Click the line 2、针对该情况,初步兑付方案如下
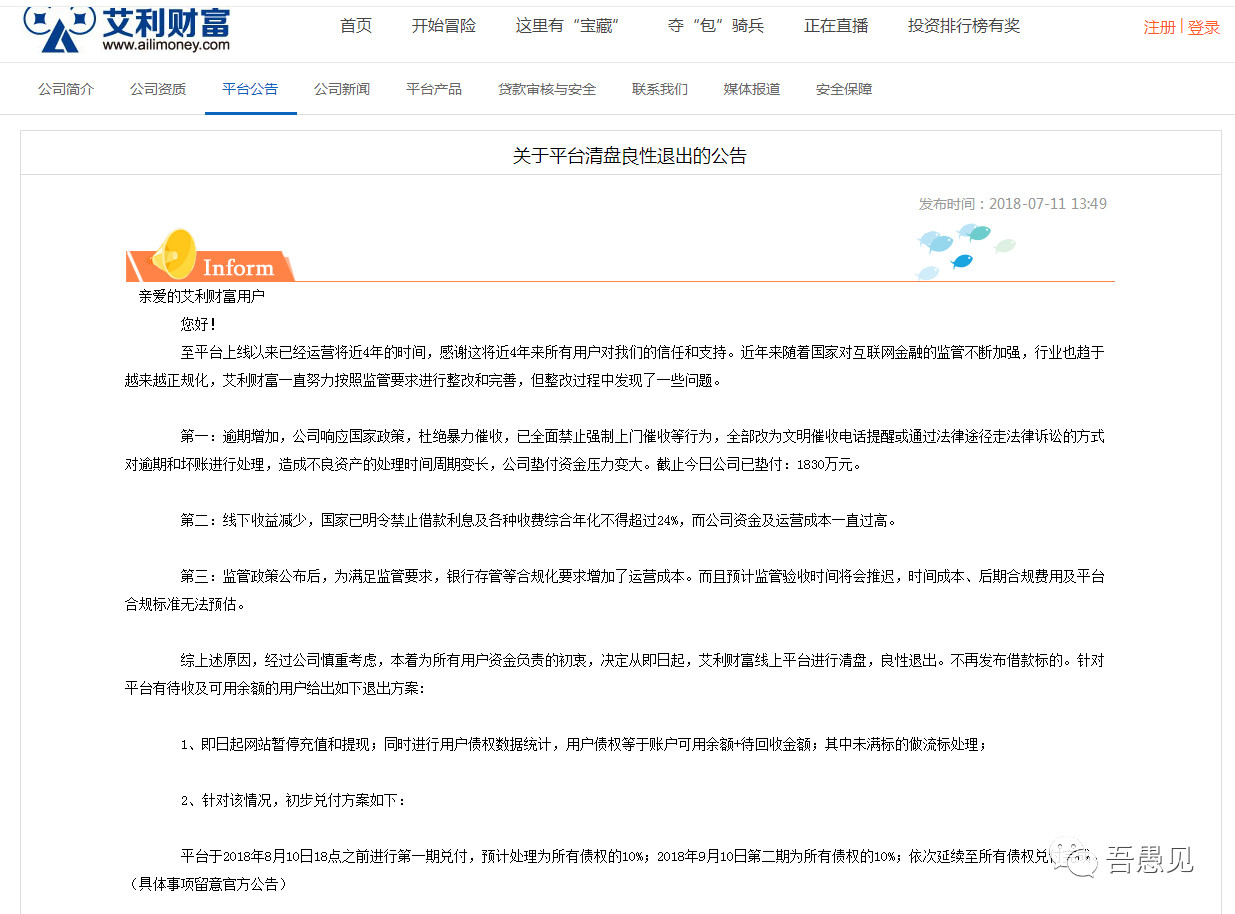 pos(294,801)
